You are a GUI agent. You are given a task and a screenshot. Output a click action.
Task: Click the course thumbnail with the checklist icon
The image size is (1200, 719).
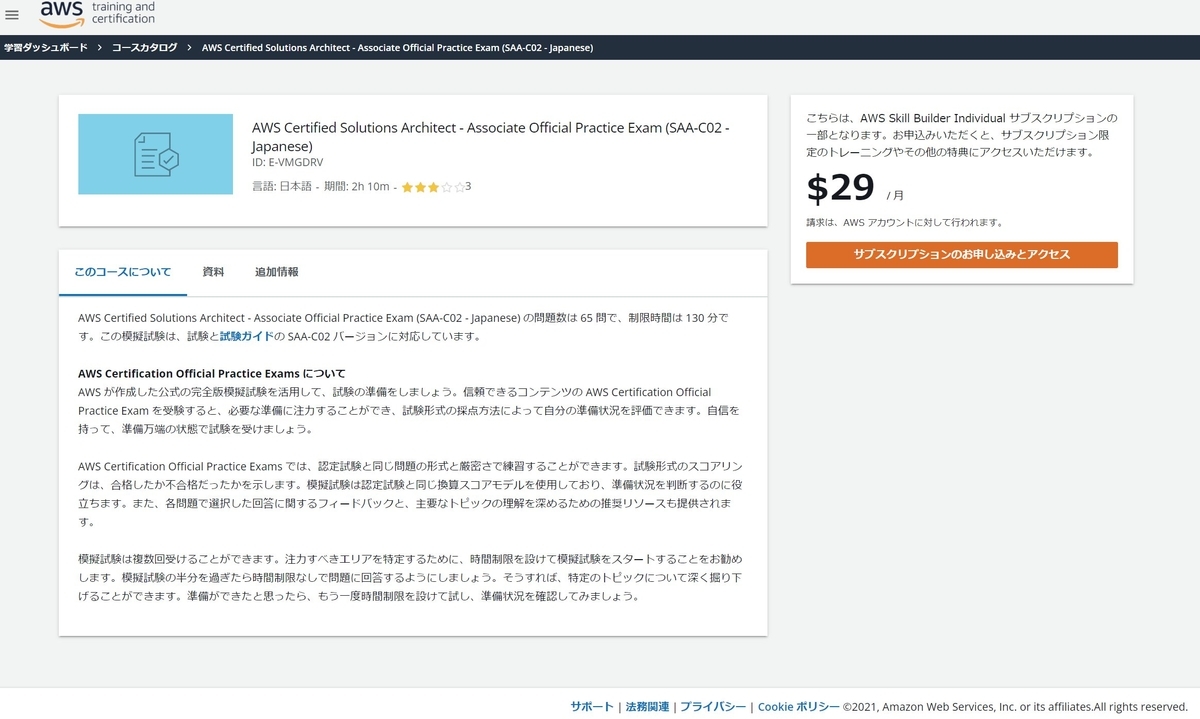point(155,154)
